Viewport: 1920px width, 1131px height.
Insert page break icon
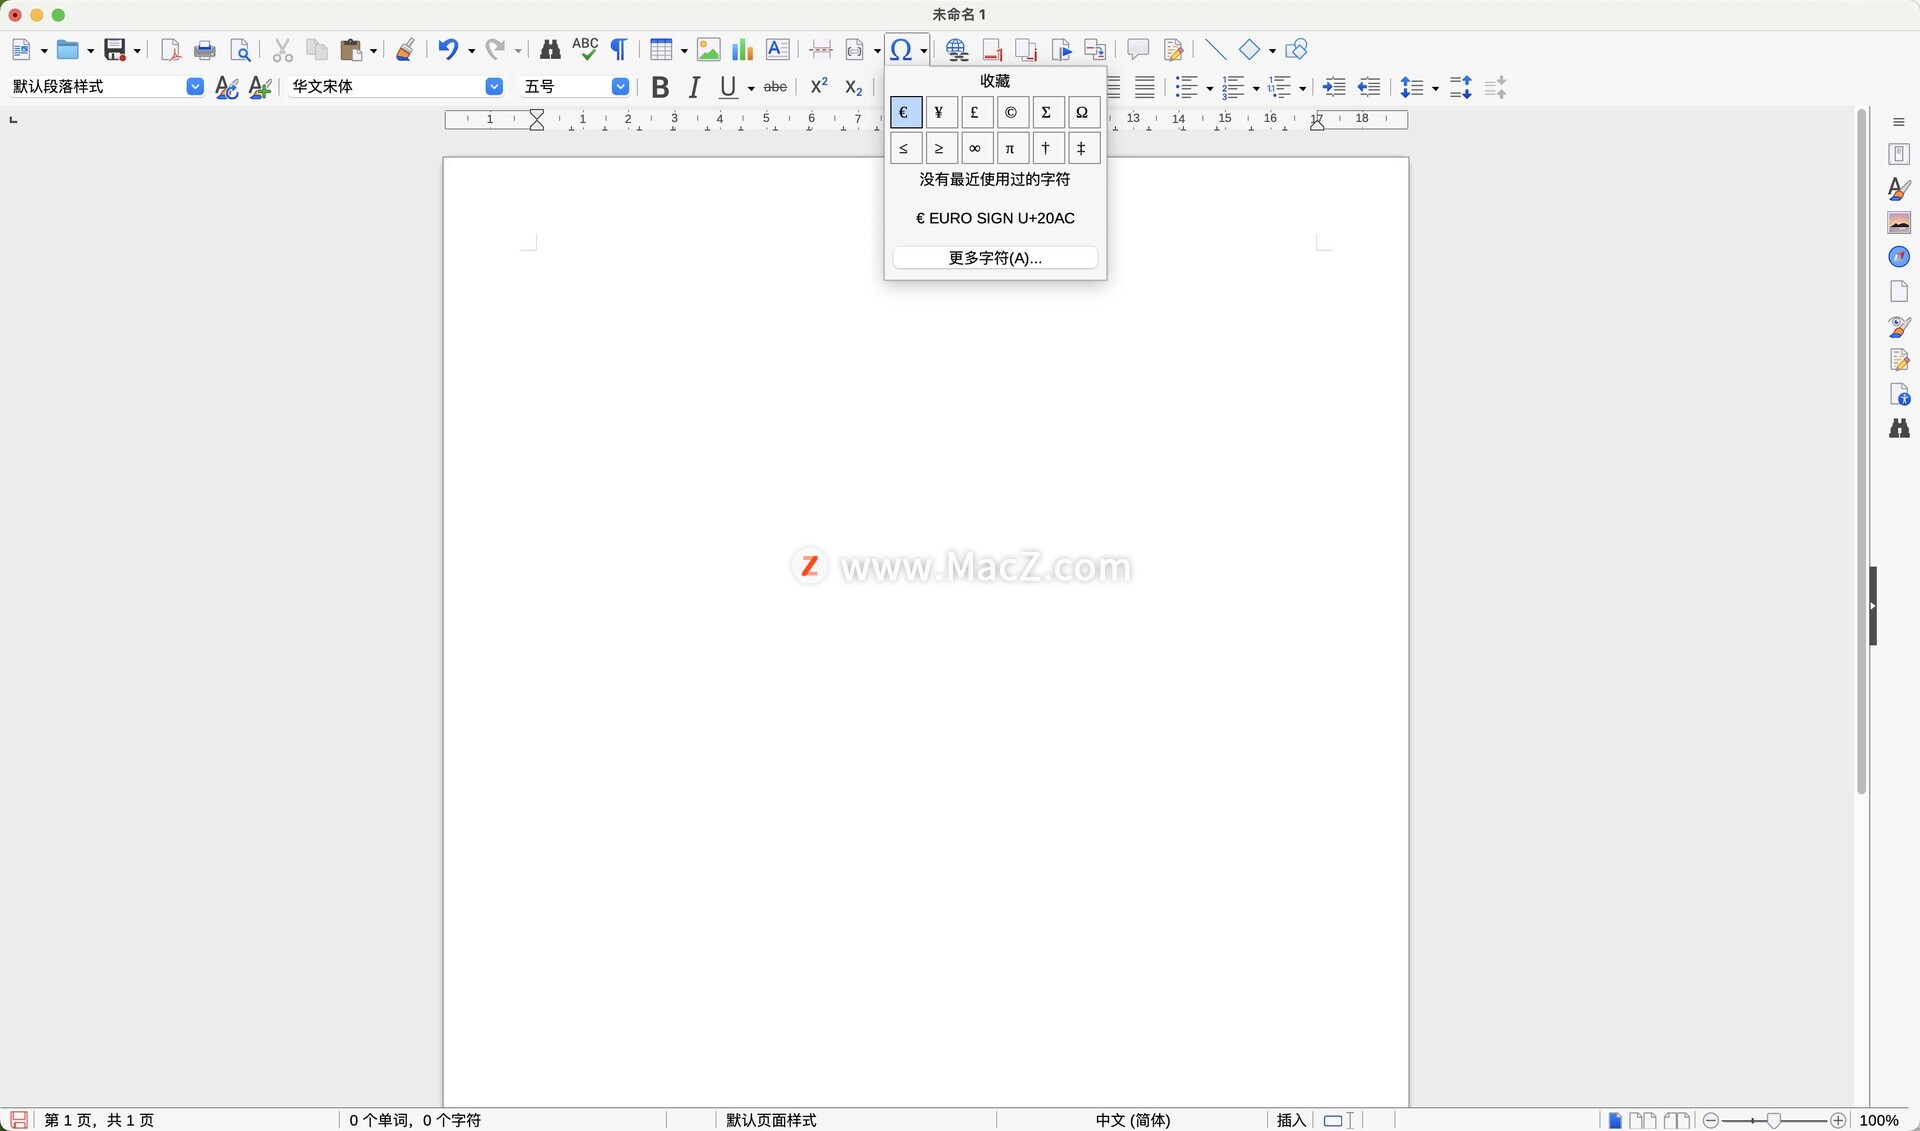821,50
